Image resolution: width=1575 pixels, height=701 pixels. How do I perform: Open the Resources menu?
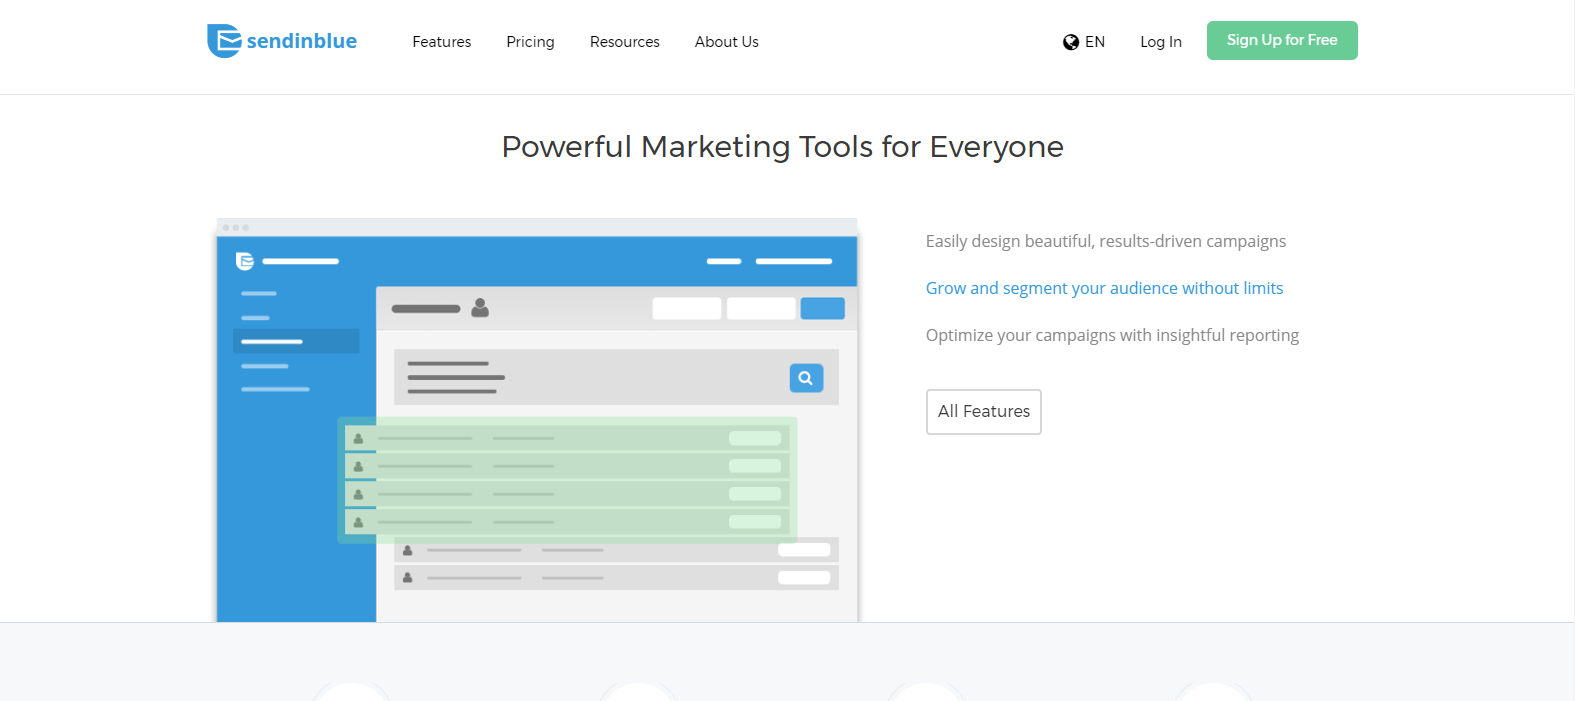click(x=625, y=42)
